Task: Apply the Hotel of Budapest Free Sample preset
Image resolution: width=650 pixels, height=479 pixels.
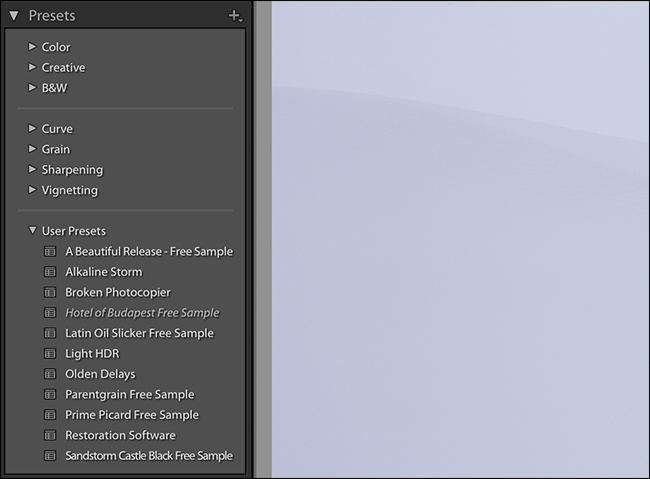Action: (141, 313)
